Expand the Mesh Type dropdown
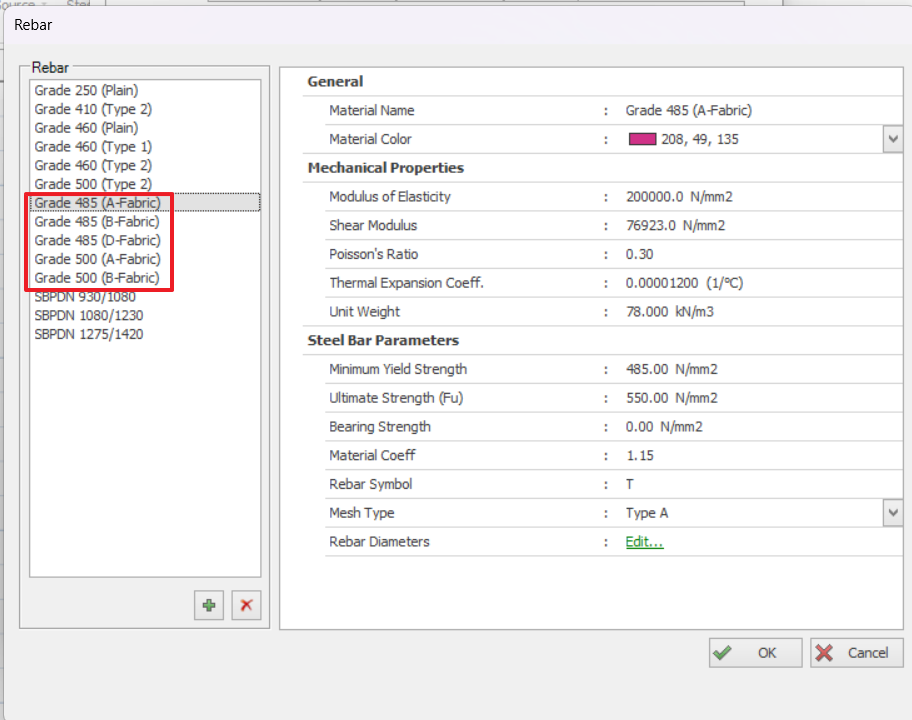 coord(893,513)
